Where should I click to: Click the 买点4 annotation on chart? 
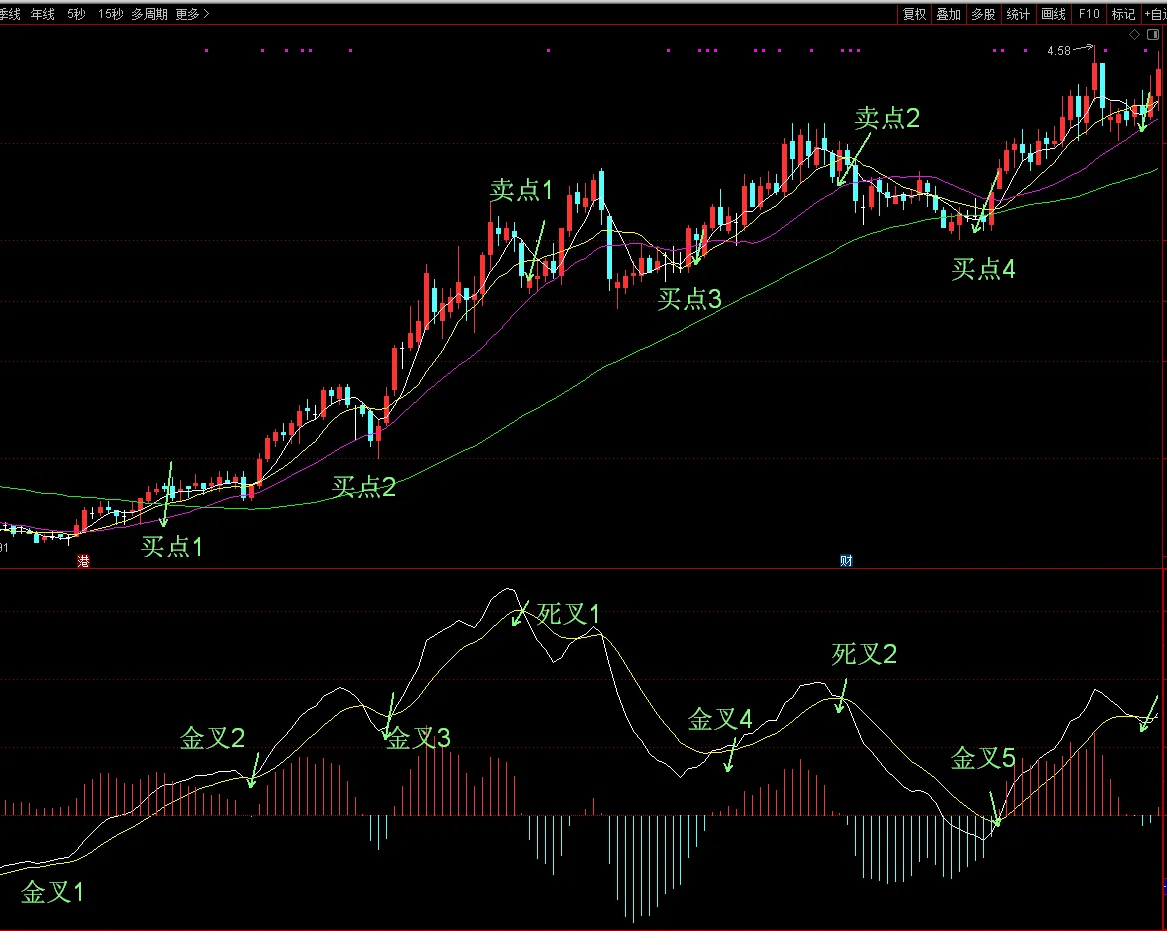(982, 269)
